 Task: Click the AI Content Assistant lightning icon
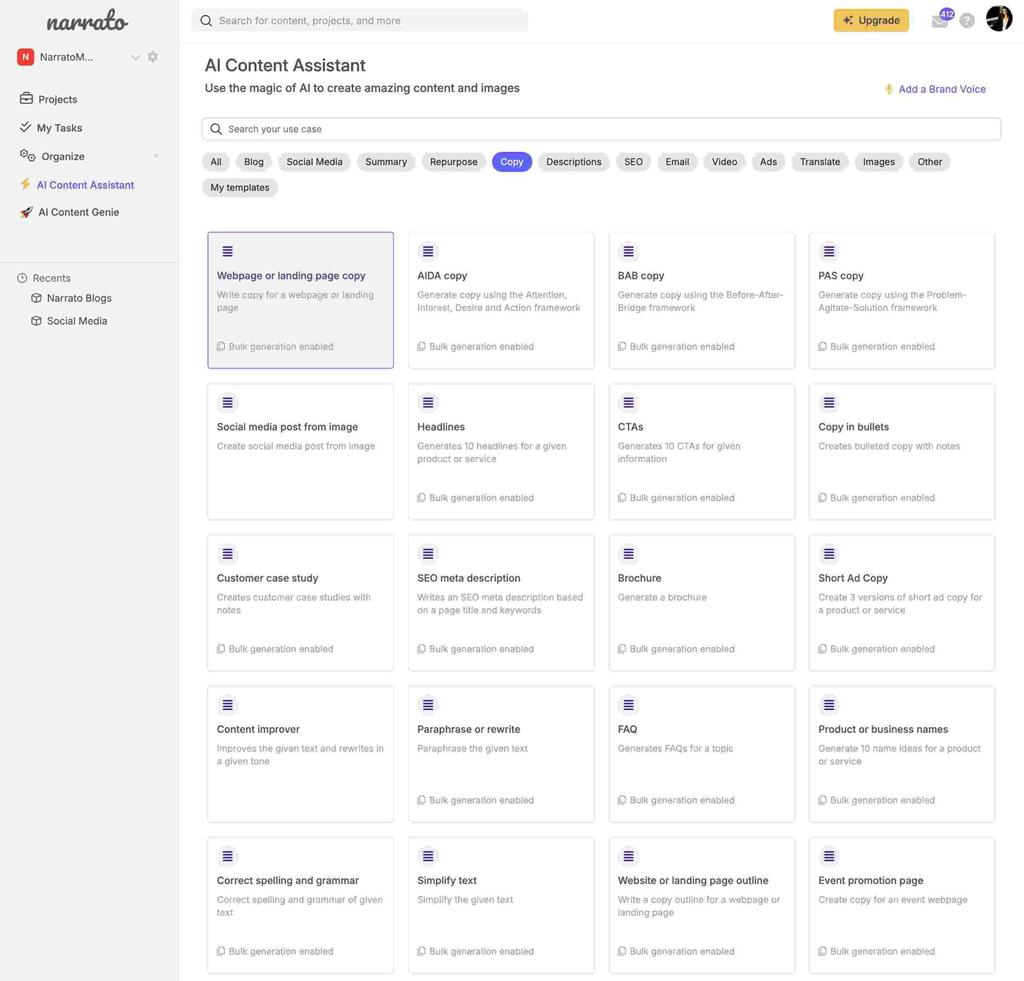tap(25, 184)
